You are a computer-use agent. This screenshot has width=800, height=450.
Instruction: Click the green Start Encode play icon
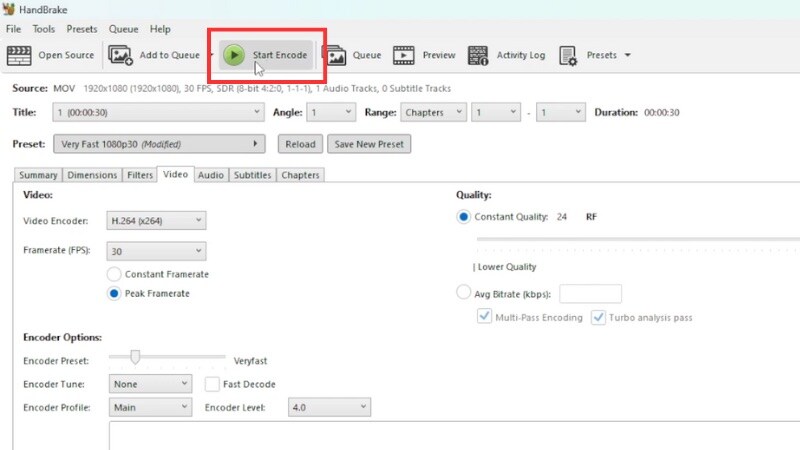[x=234, y=55]
